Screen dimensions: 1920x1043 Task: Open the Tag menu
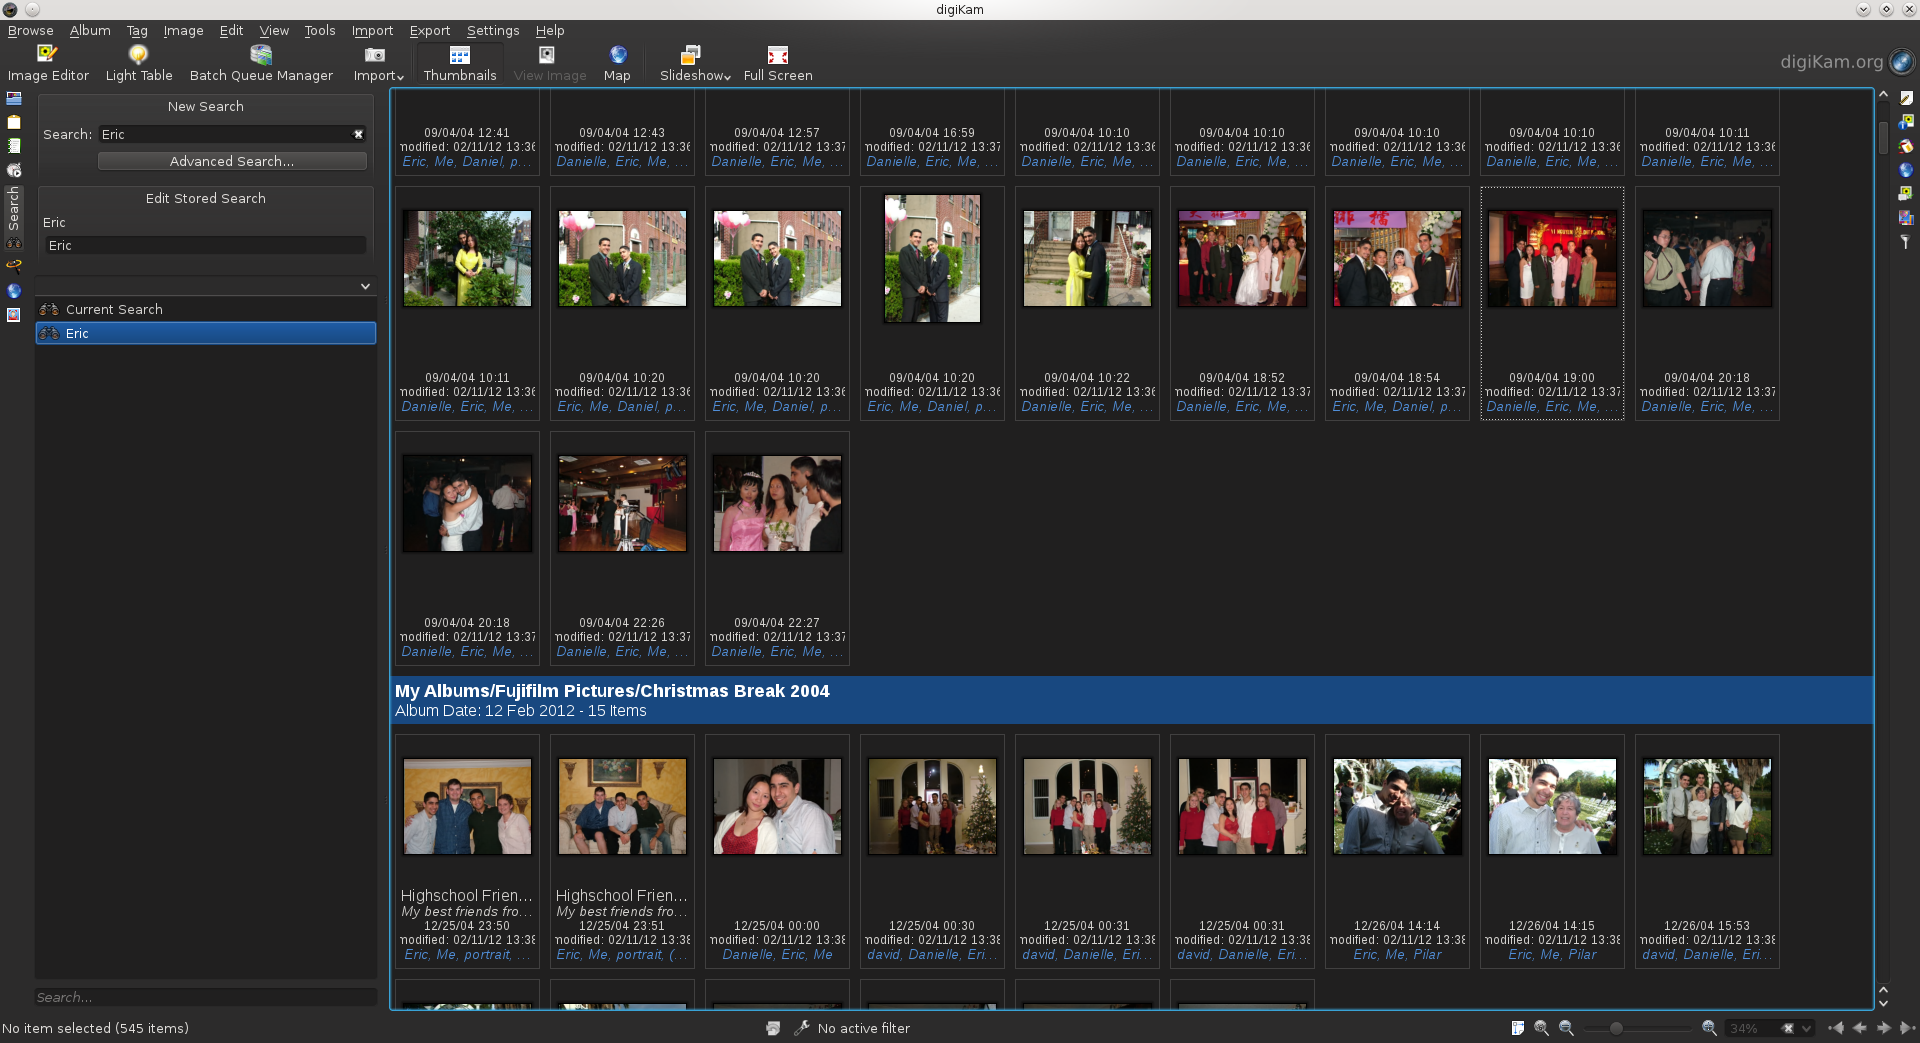pyautogui.click(x=137, y=30)
